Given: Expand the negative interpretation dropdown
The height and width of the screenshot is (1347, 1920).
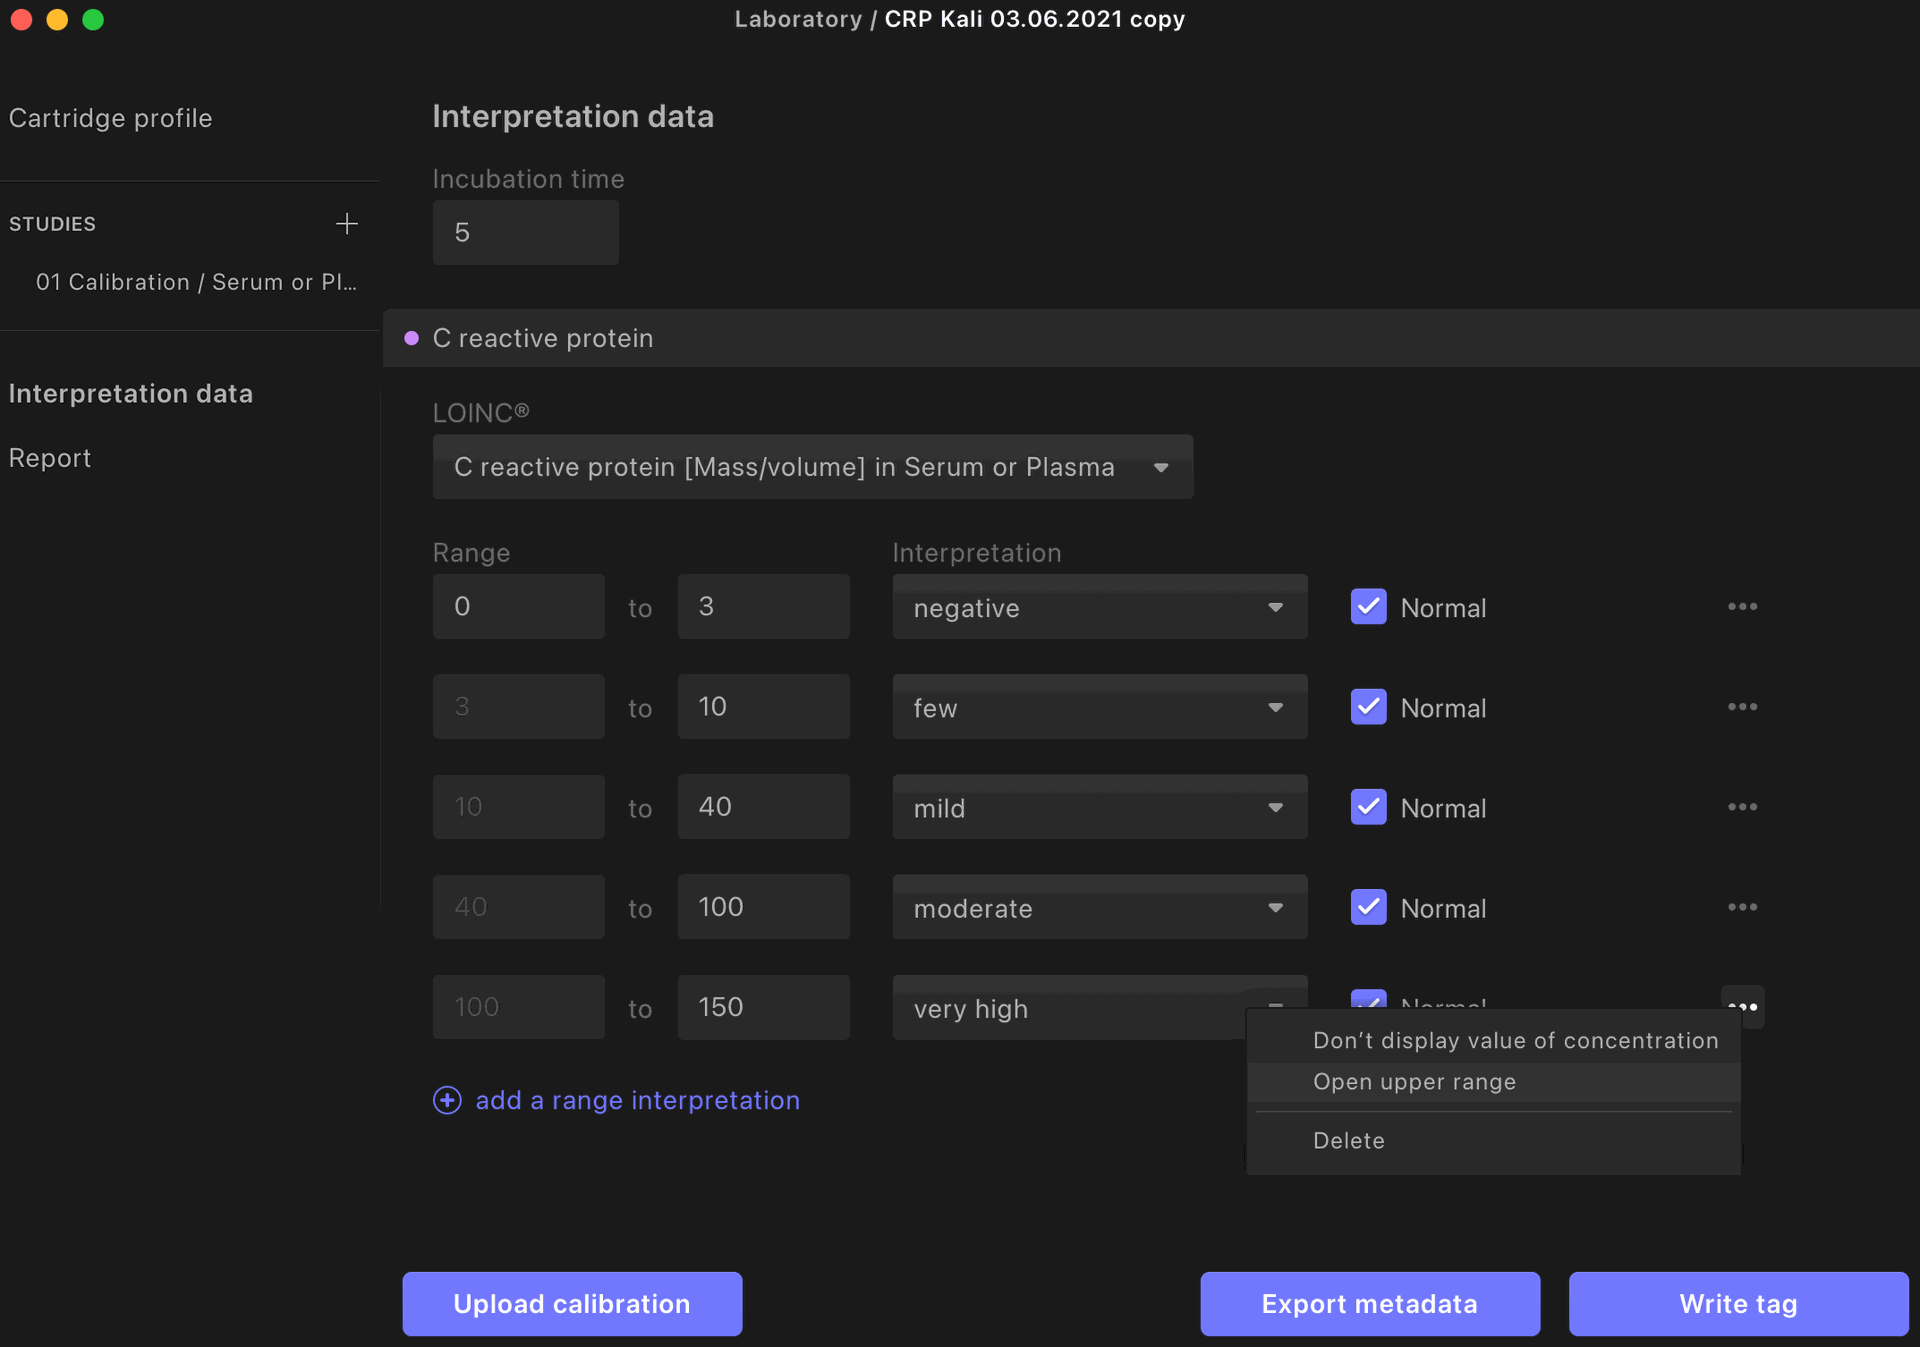Looking at the screenshot, I should [x=1099, y=608].
